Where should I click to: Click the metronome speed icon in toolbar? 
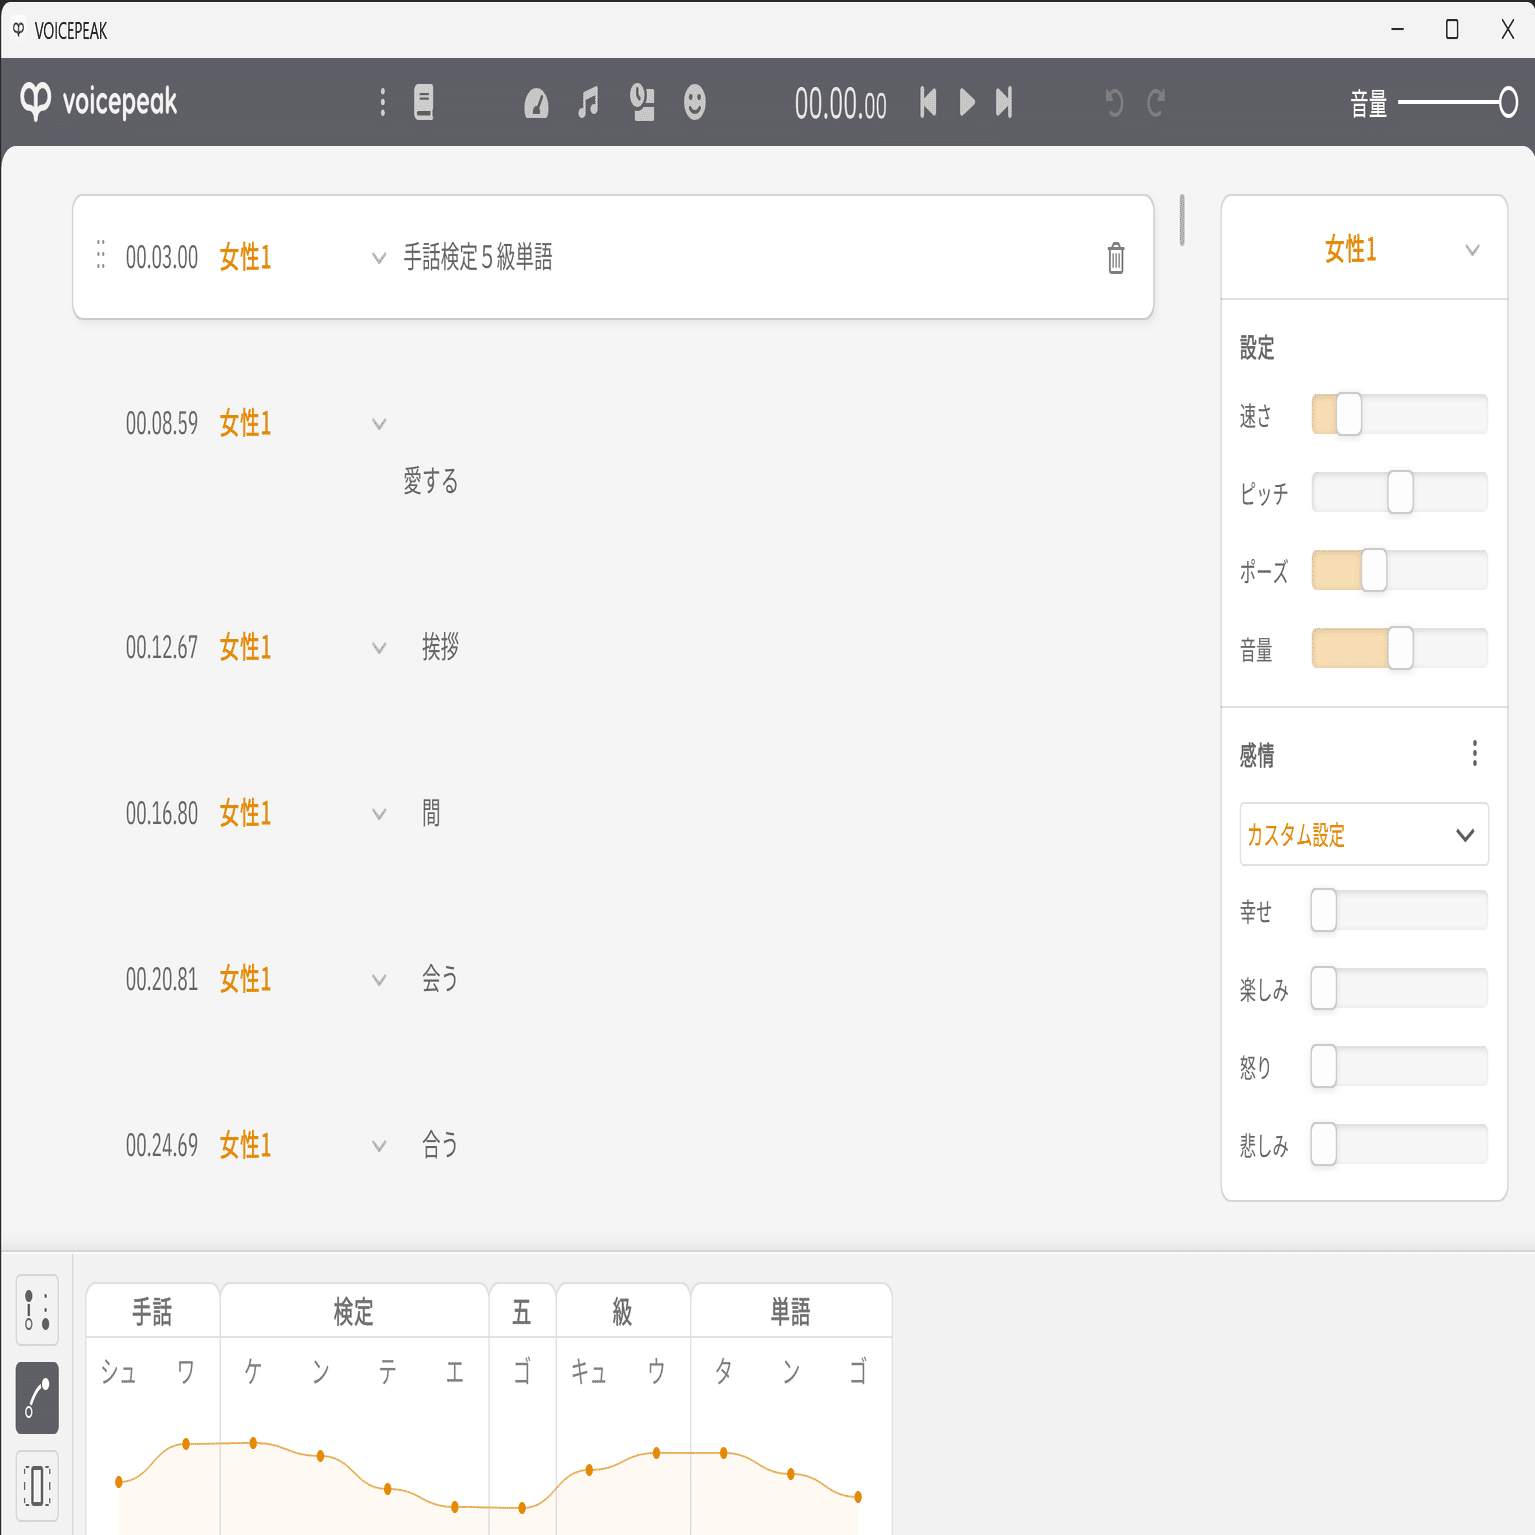pyautogui.click(x=536, y=103)
